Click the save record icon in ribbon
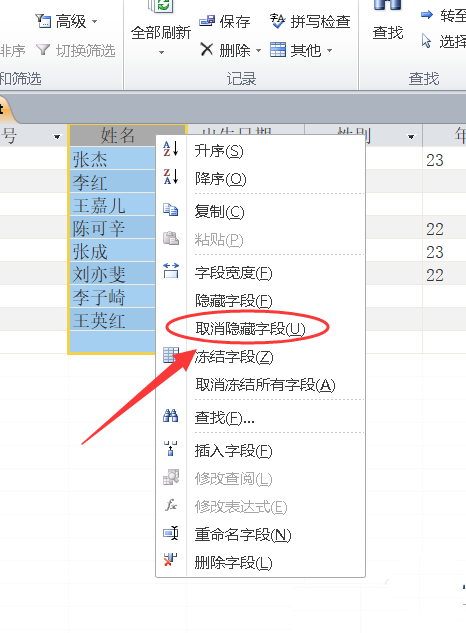Image resolution: width=466 pixels, height=633 pixels. (x=207, y=21)
